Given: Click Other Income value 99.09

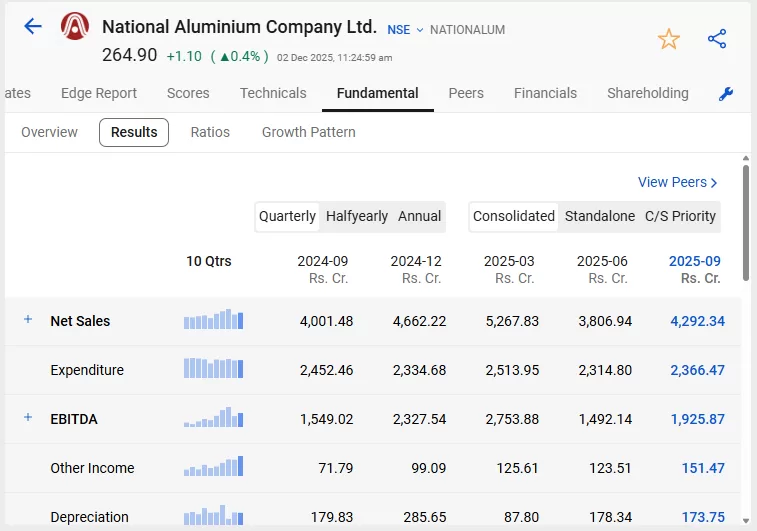Looking at the screenshot, I should tap(429, 468).
